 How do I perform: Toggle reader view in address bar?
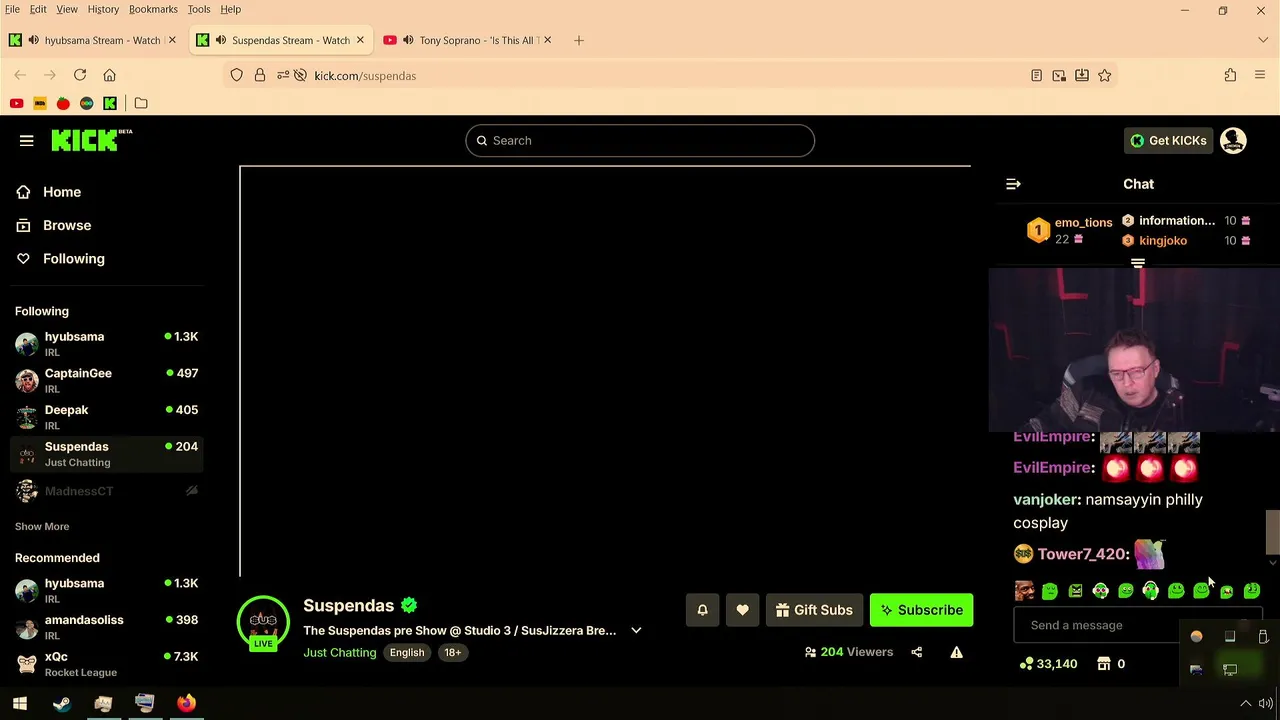(x=1036, y=75)
